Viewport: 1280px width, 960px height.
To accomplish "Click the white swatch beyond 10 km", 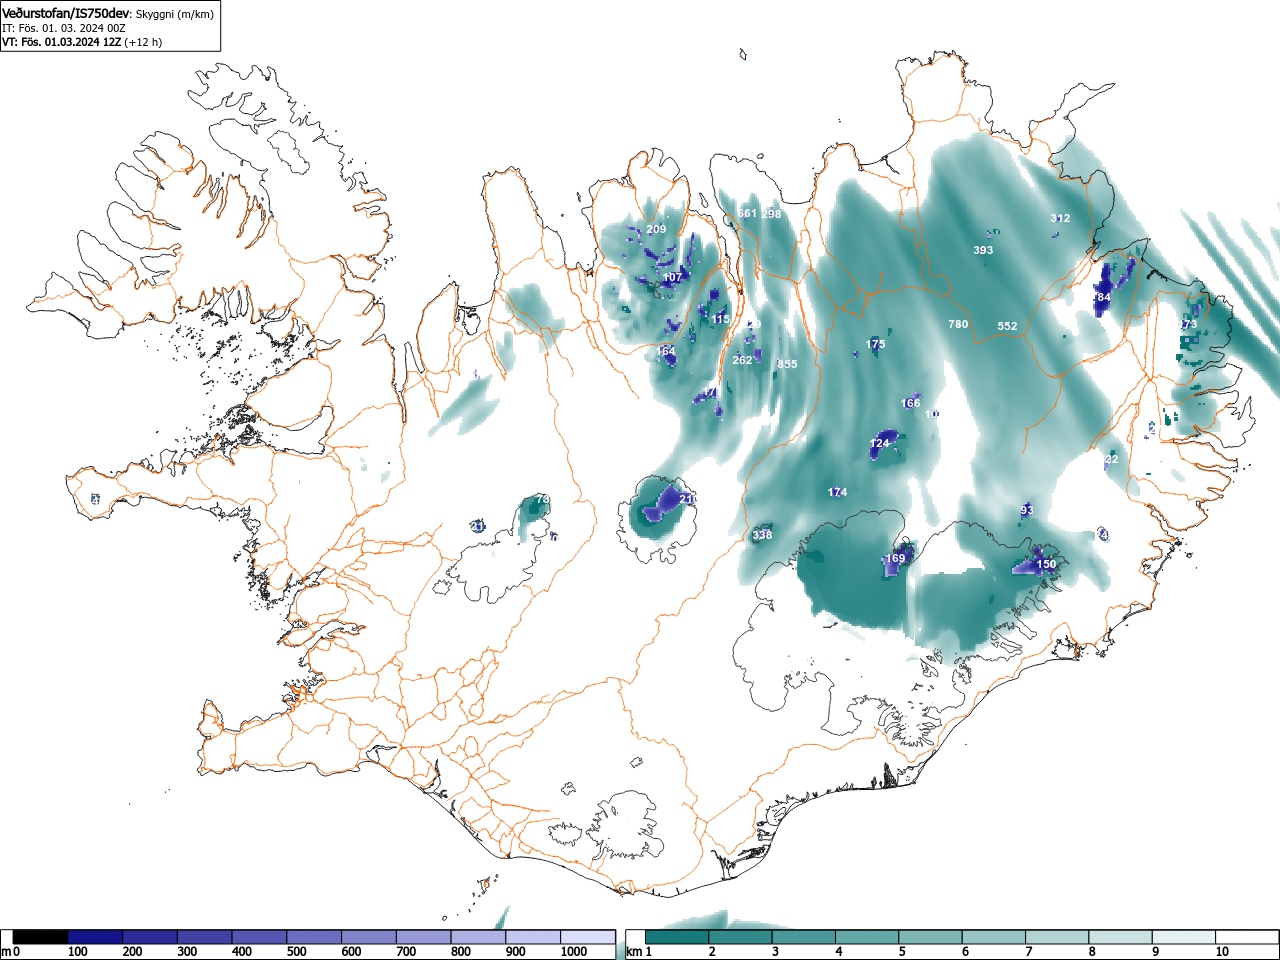I will pos(1247,937).
